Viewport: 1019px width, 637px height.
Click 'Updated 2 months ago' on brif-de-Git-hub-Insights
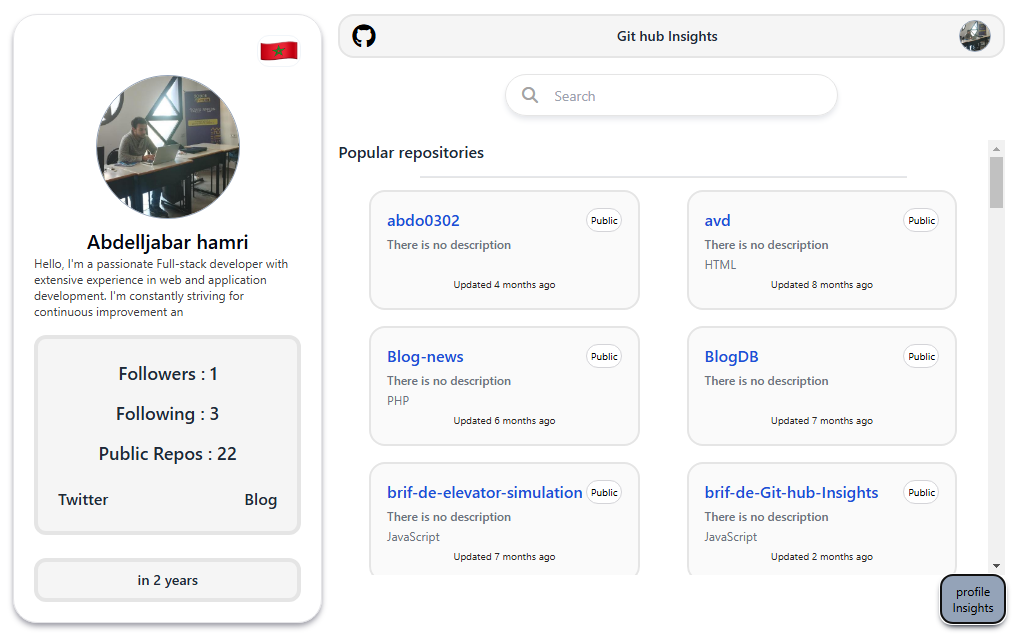pos(821,556)
